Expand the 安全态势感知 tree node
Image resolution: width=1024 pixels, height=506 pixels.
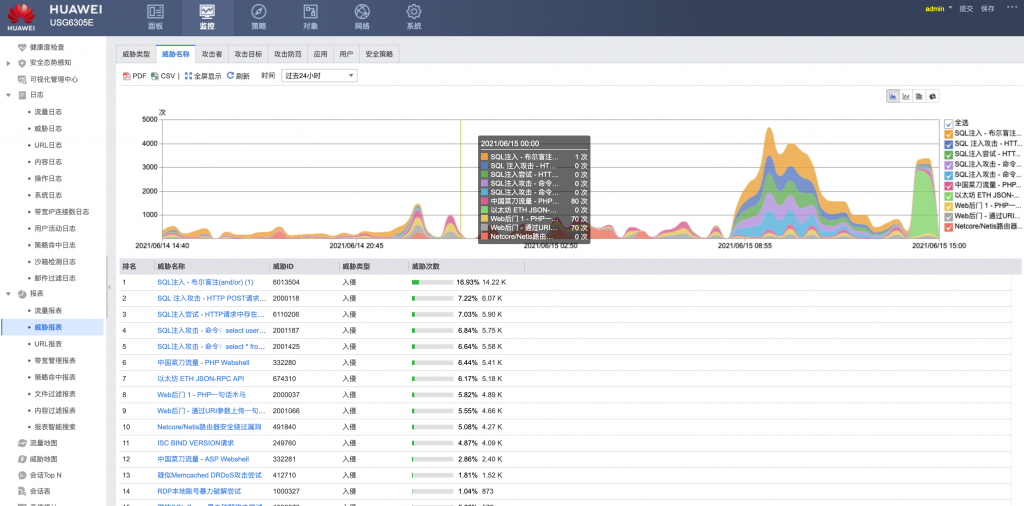[8, 63]
